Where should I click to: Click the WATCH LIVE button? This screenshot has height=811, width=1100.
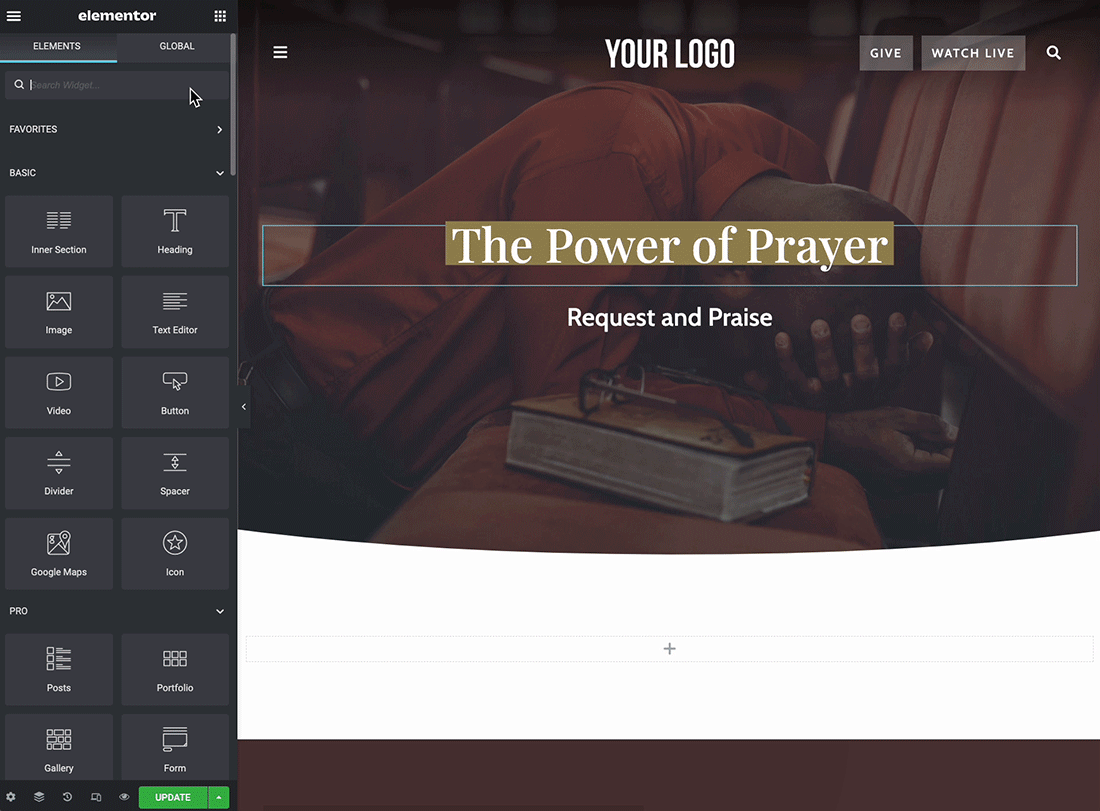point(972,52)
